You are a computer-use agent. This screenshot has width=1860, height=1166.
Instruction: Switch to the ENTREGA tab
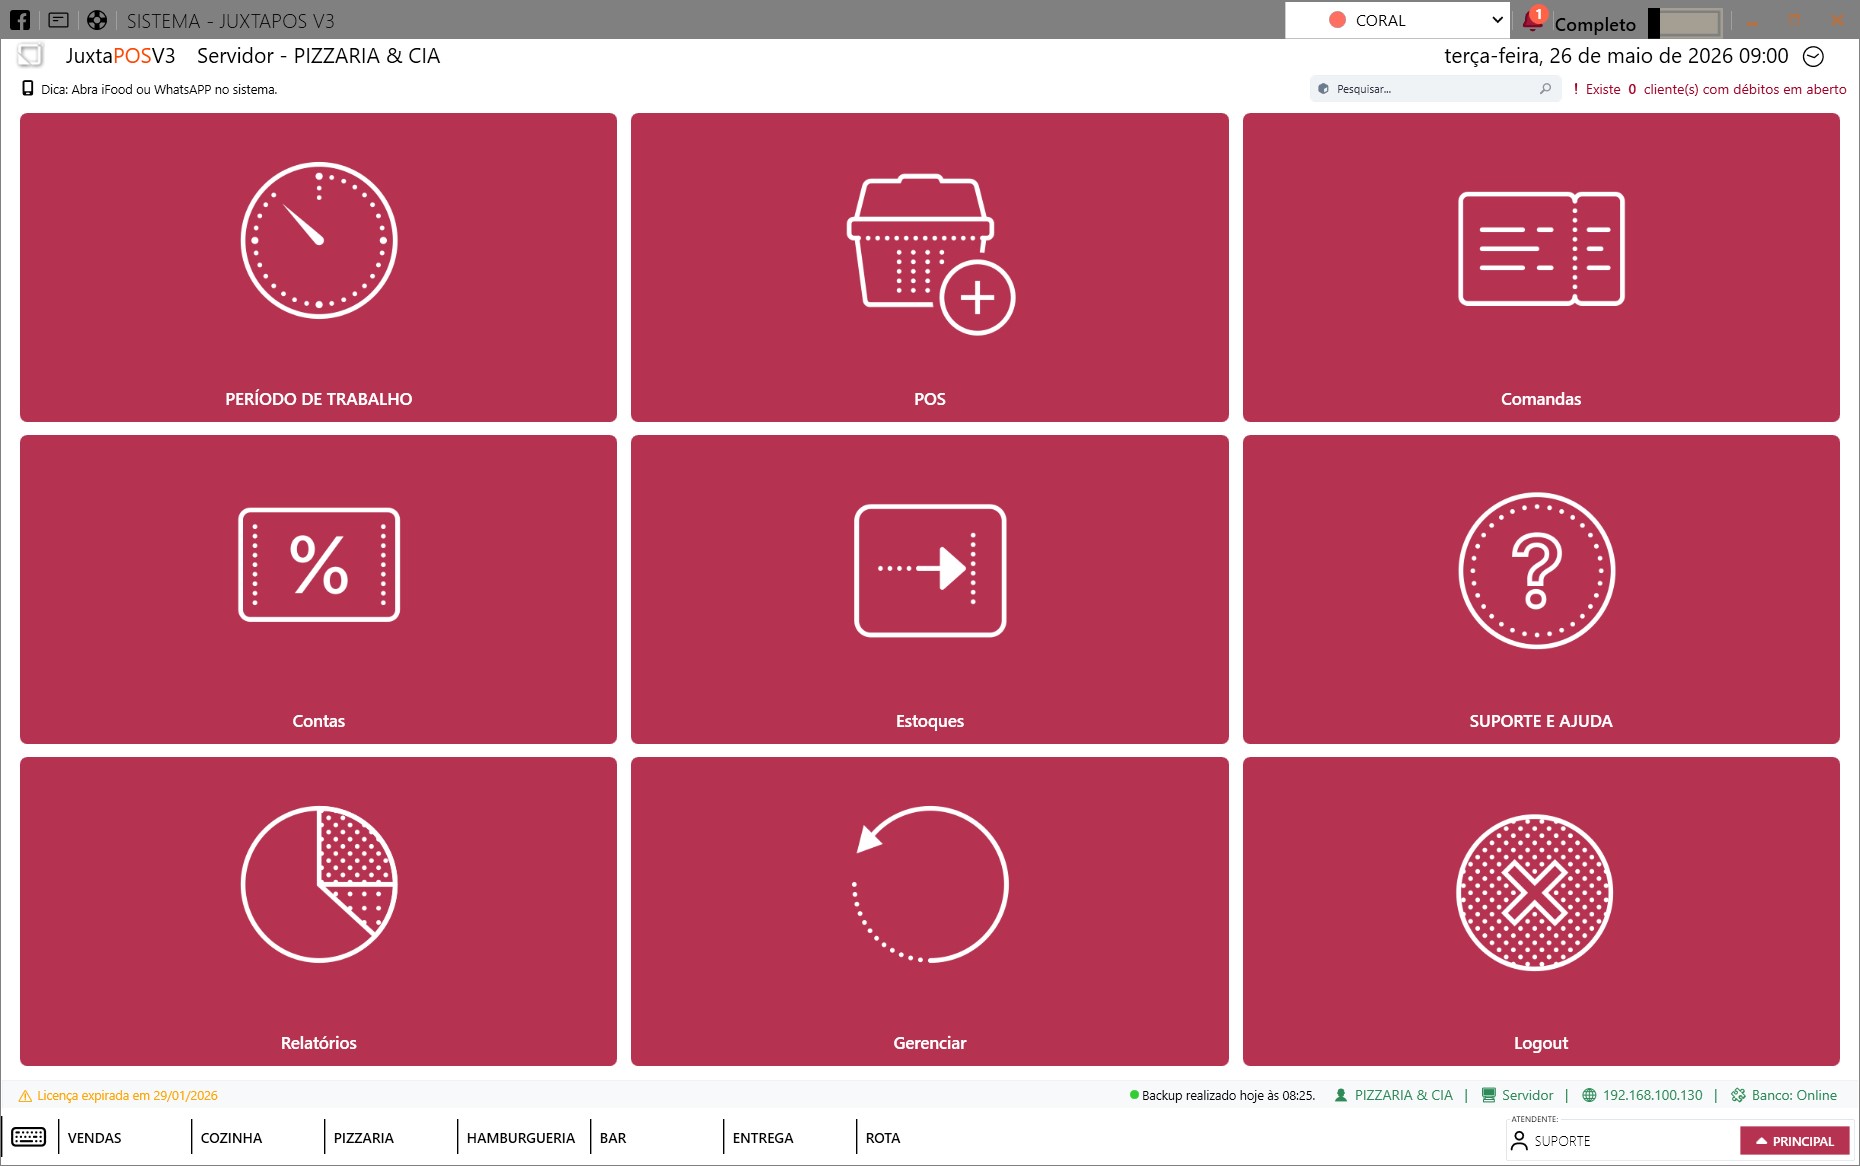(x=789, y=1138)
